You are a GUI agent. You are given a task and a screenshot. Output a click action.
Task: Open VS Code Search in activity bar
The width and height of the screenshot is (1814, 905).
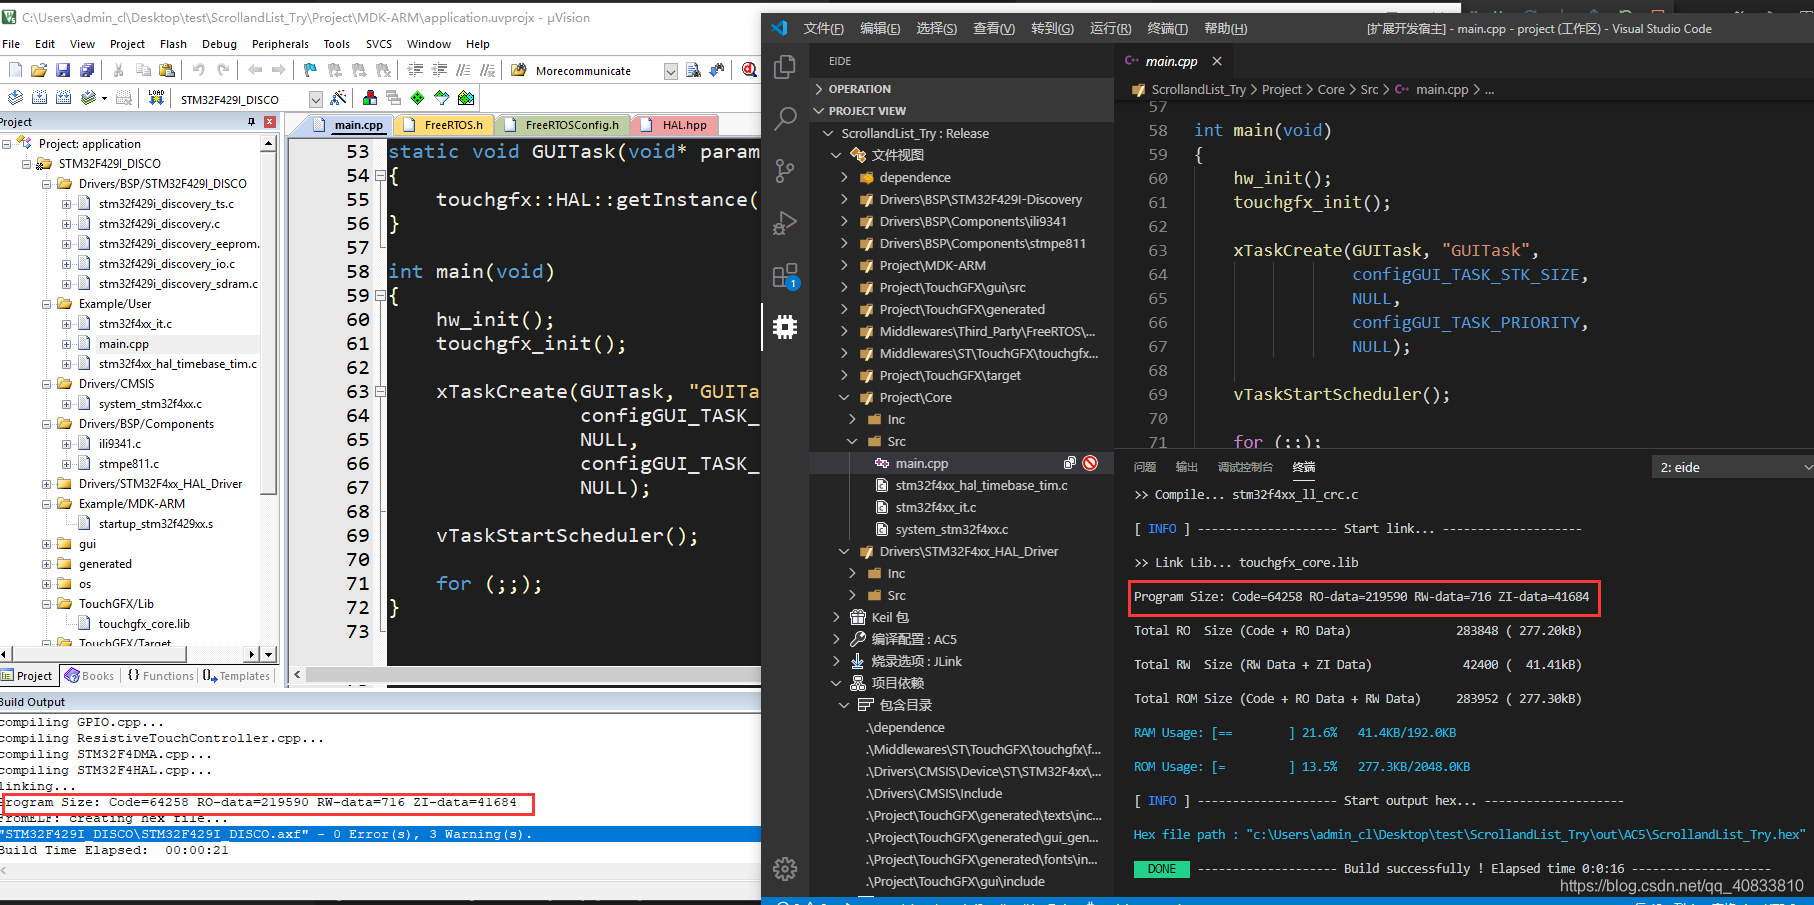click(x=785, y=119)
